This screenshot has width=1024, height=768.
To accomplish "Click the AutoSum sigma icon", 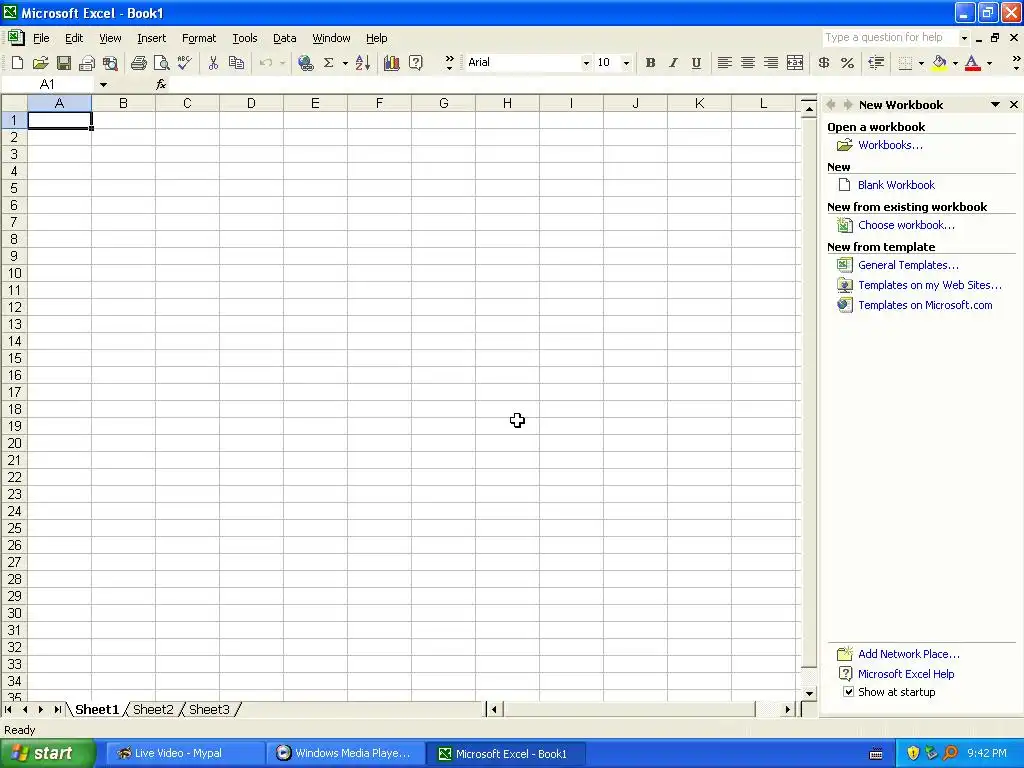I will coord(328,63).
